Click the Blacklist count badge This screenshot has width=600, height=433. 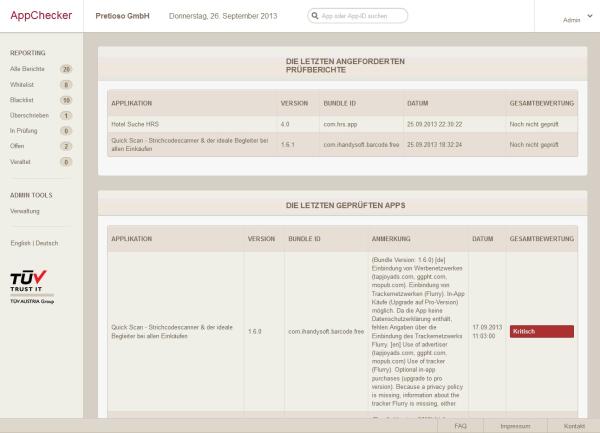coord(66,100)
